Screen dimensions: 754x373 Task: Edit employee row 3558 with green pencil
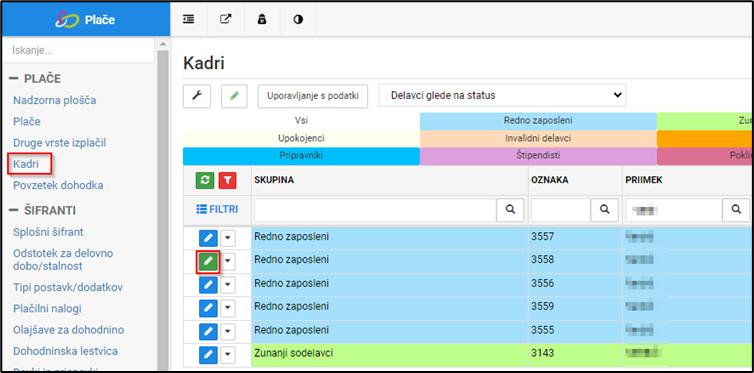208,261
